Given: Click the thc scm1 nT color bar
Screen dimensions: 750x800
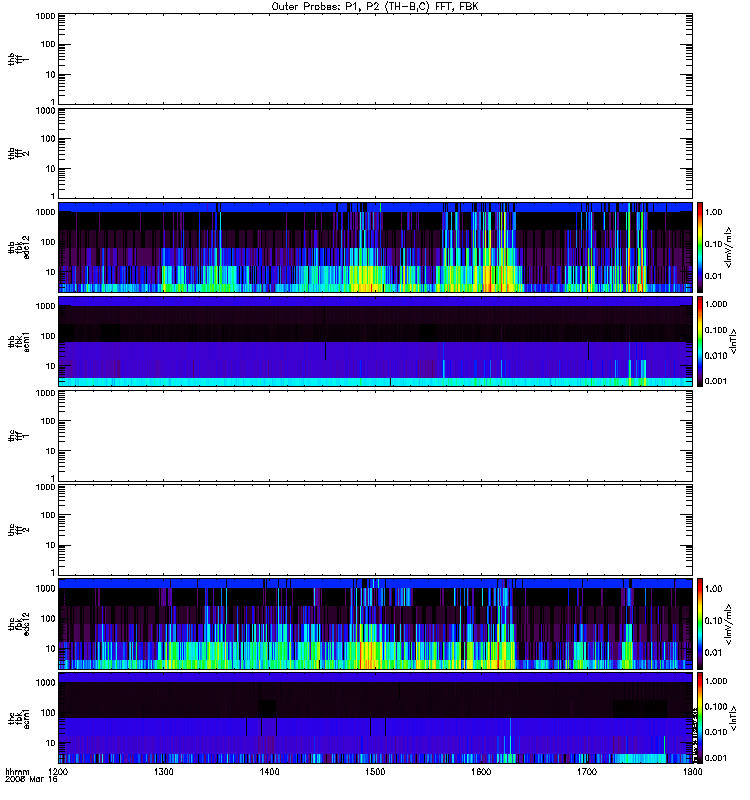Looking at the screenshot, I should click(700, 718).
